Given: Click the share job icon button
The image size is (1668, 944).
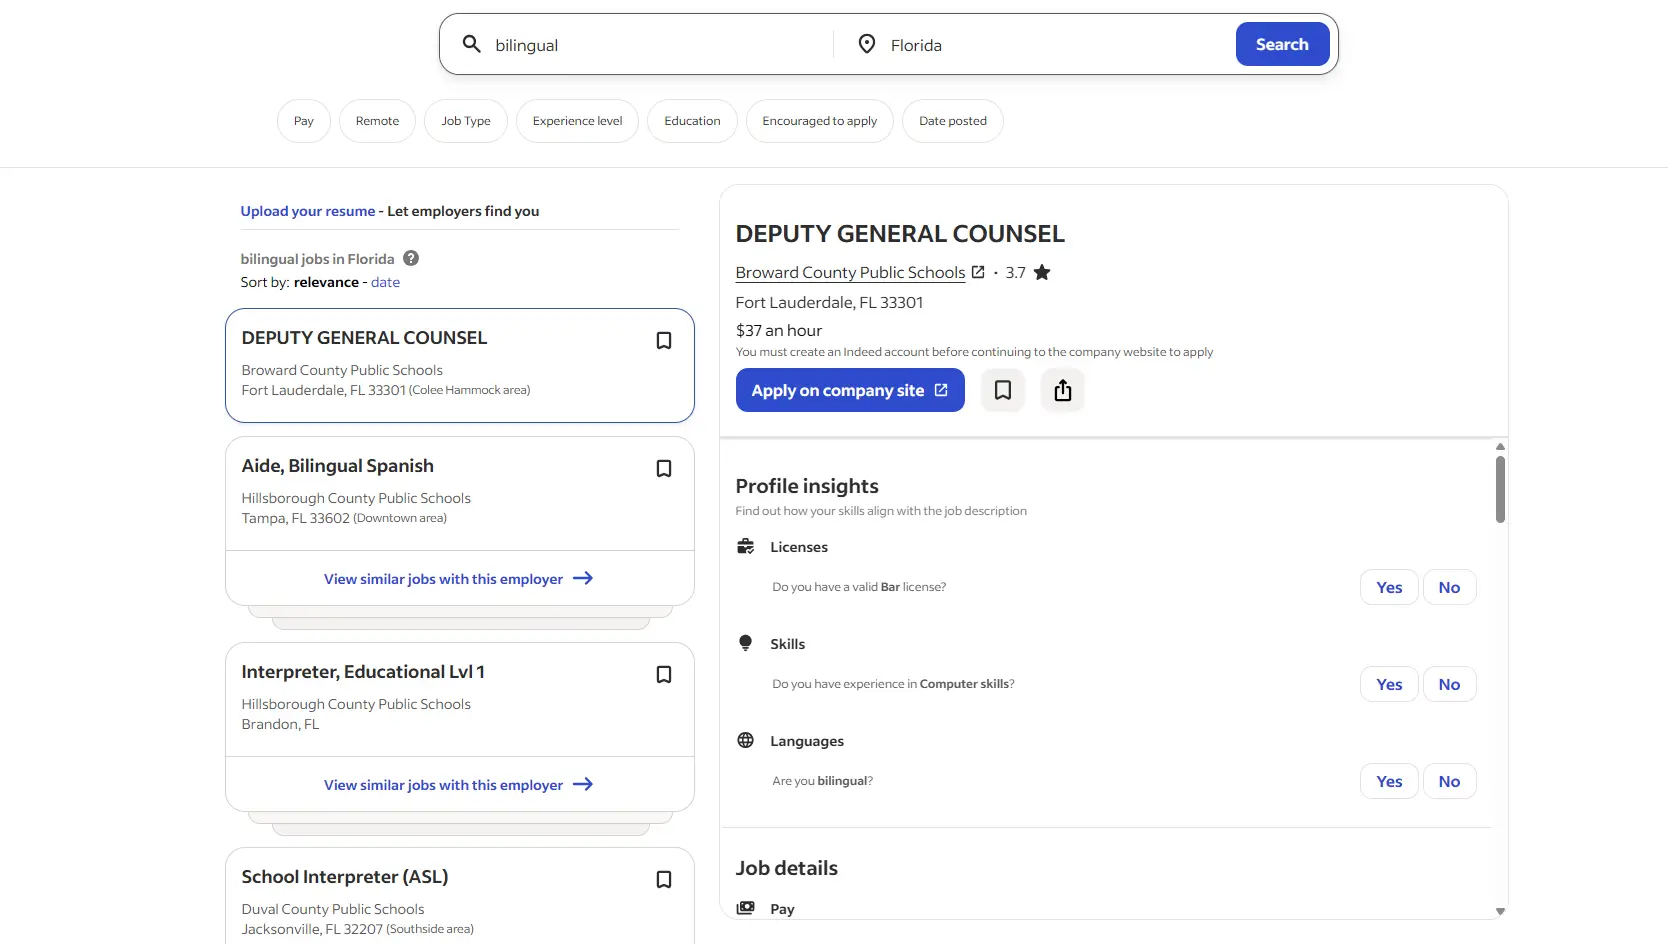Looking at the screenshot, I should point(1063,390).
